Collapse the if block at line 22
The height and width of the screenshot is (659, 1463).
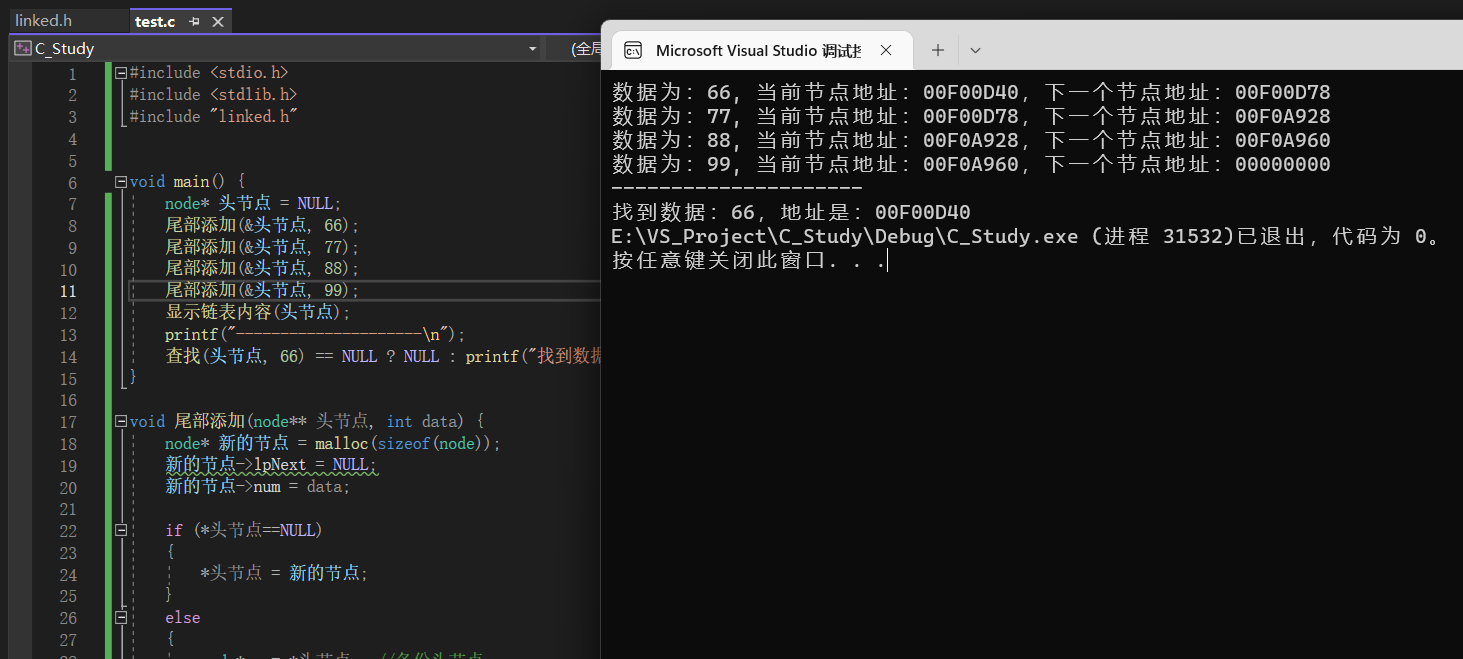click(121, 530)
